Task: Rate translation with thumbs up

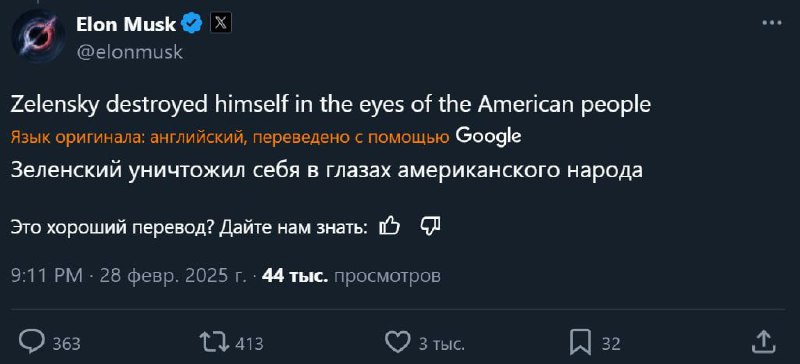Action: 390,226
